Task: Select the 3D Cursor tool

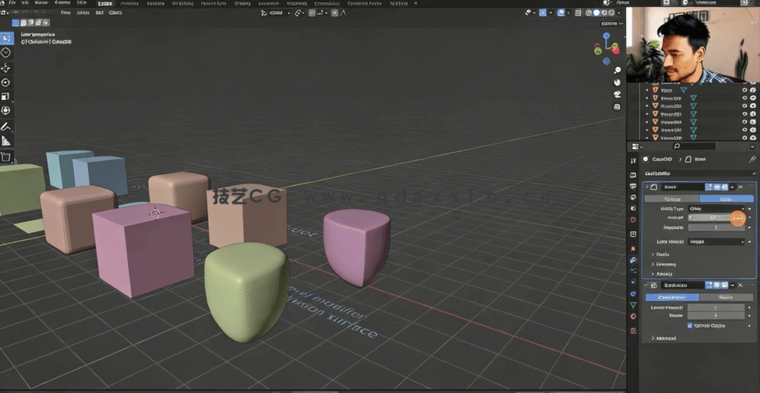Action: click(x=6, y=53)
